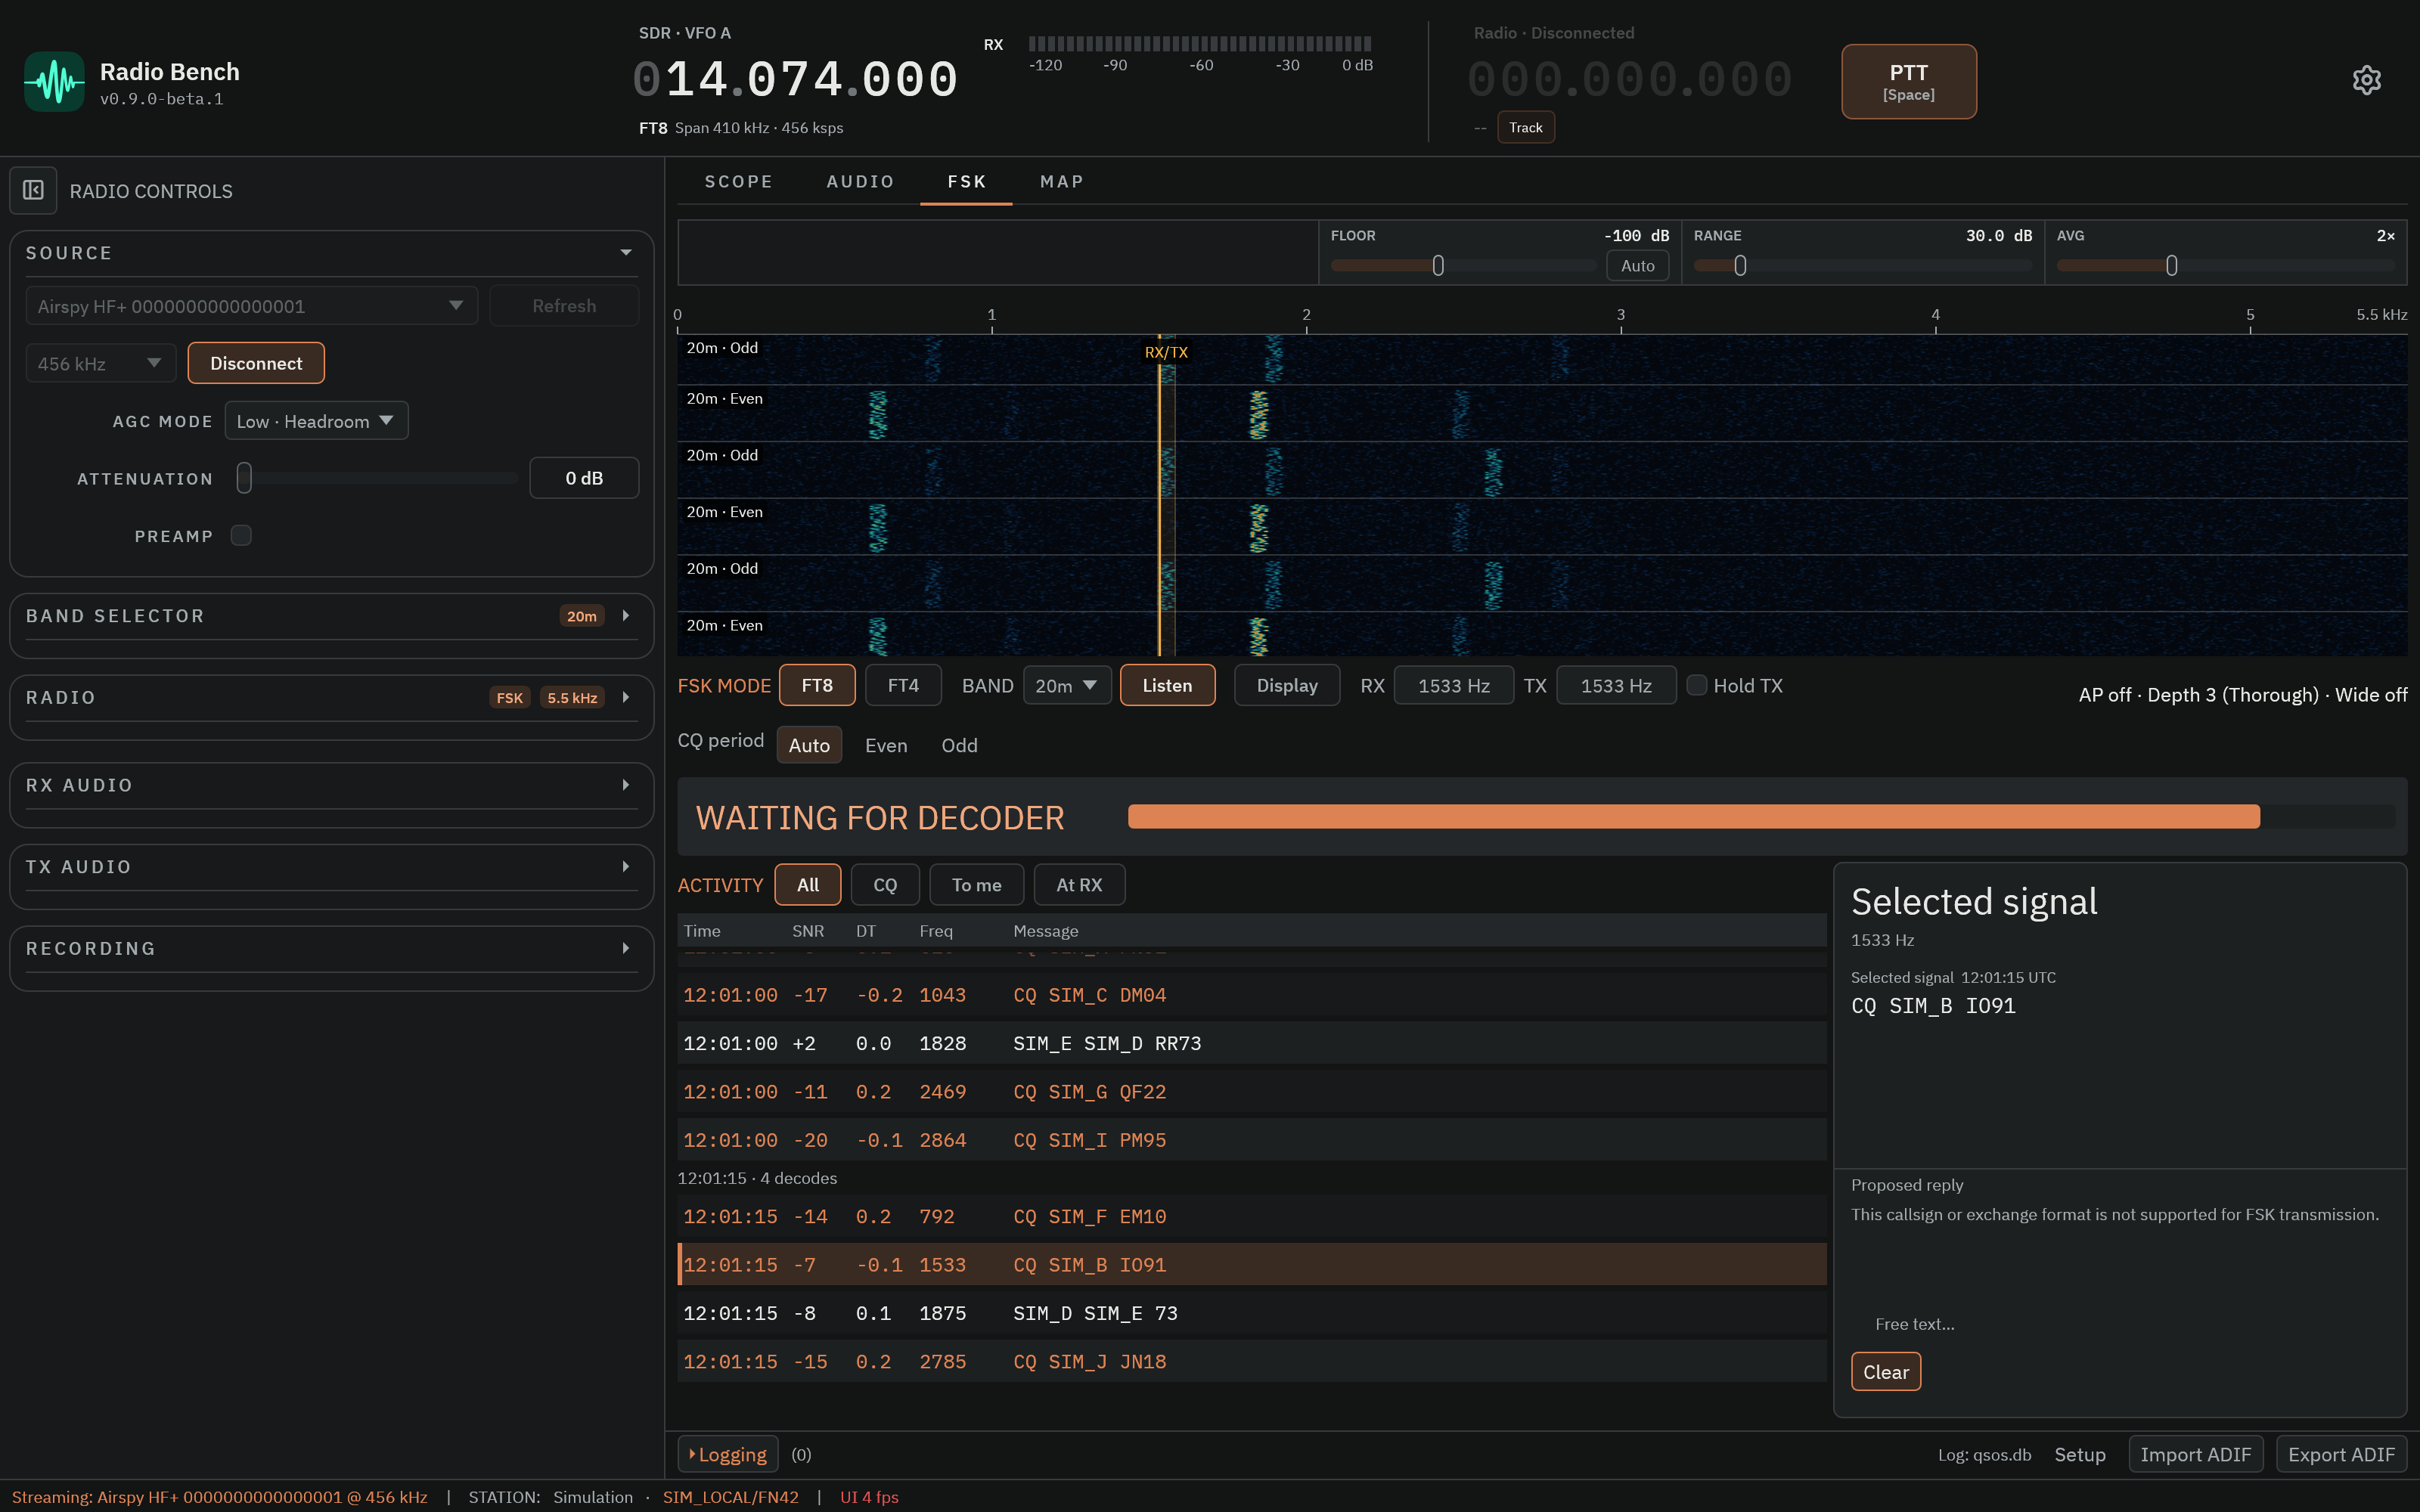Select the CQ SIM_J JN18 decode row

[x=1252, y=1361]
